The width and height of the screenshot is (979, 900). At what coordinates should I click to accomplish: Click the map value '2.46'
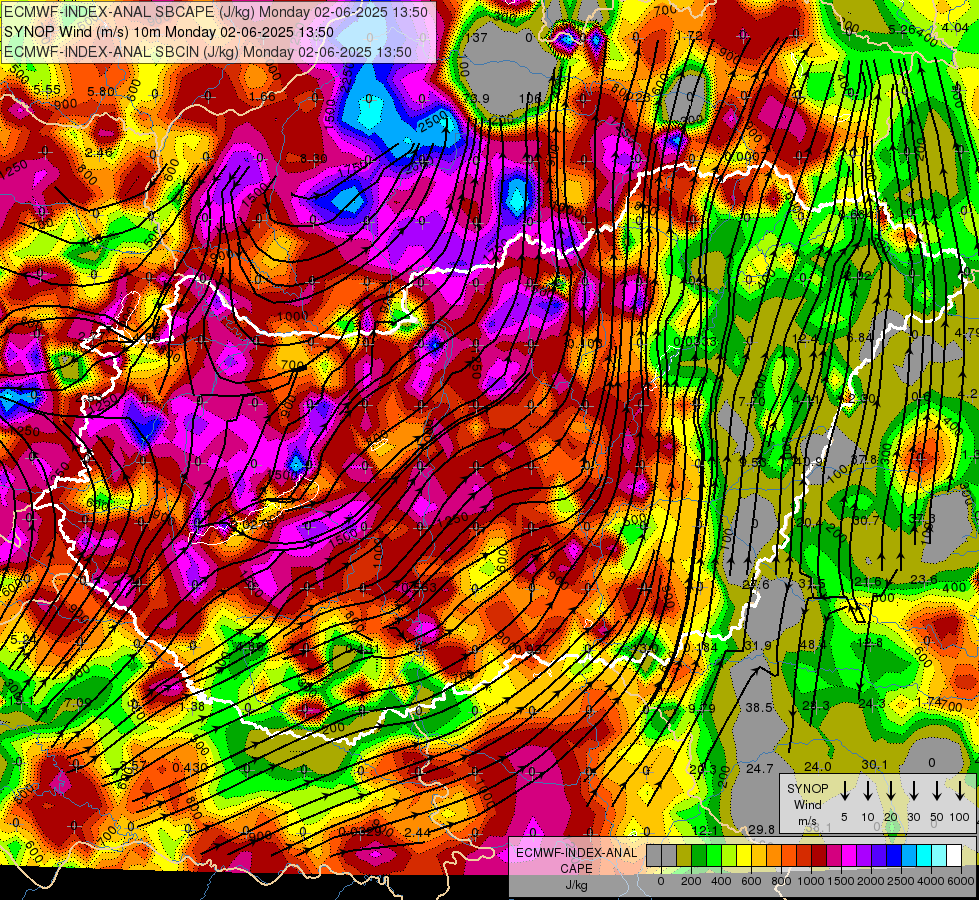point(99,153)
